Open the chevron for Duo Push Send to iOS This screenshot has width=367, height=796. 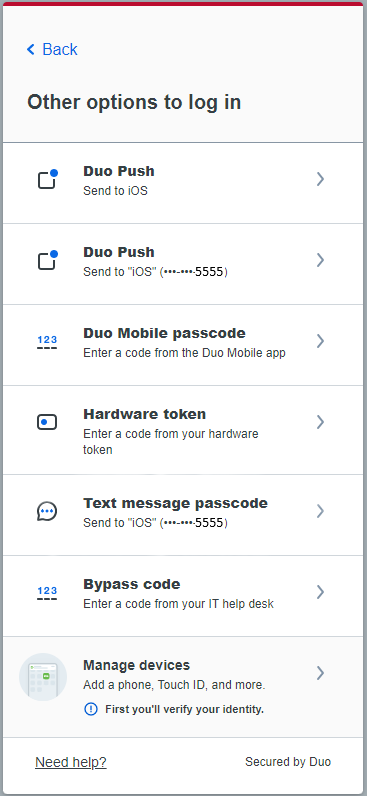[x=320, y=179]
